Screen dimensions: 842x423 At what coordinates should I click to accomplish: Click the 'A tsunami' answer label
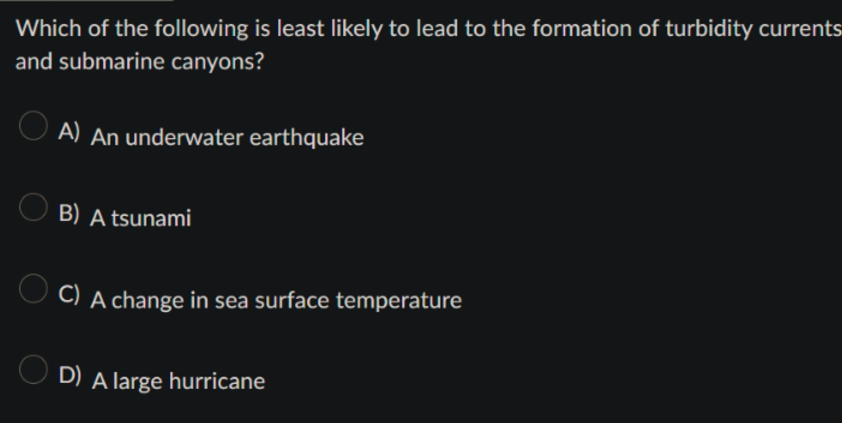point(141,218)
